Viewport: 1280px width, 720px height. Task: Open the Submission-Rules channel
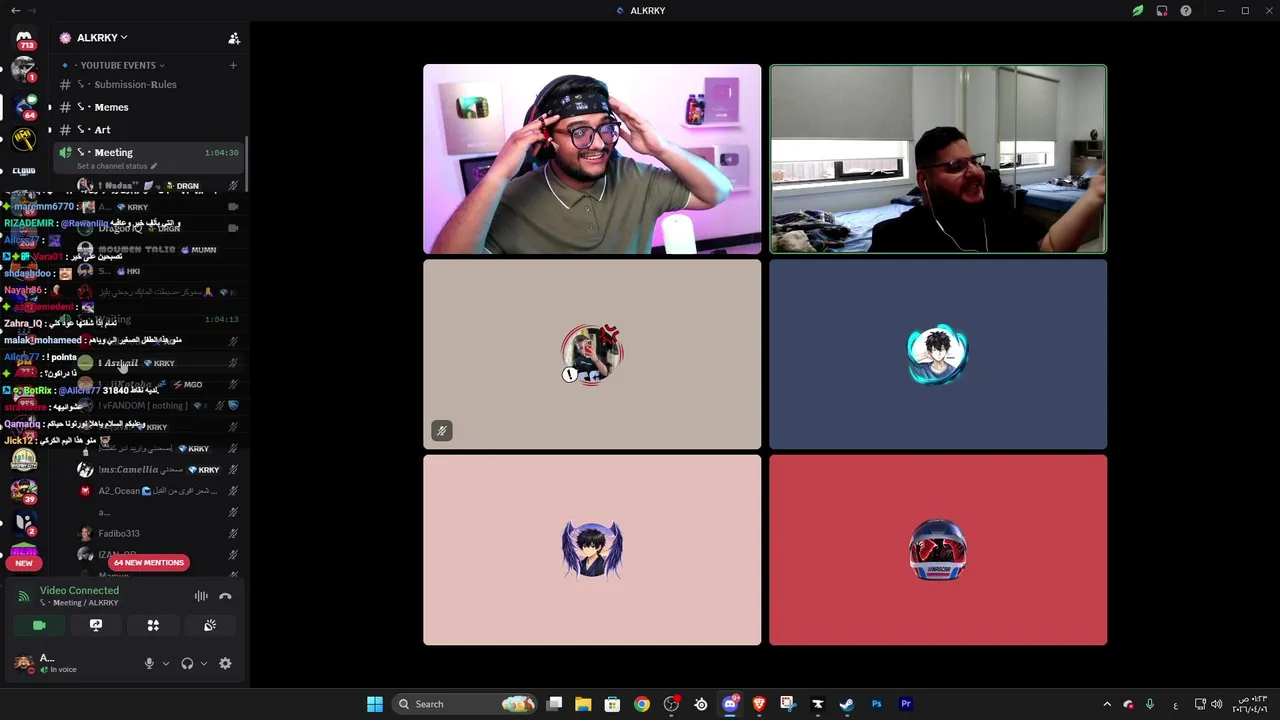point(147,84)
